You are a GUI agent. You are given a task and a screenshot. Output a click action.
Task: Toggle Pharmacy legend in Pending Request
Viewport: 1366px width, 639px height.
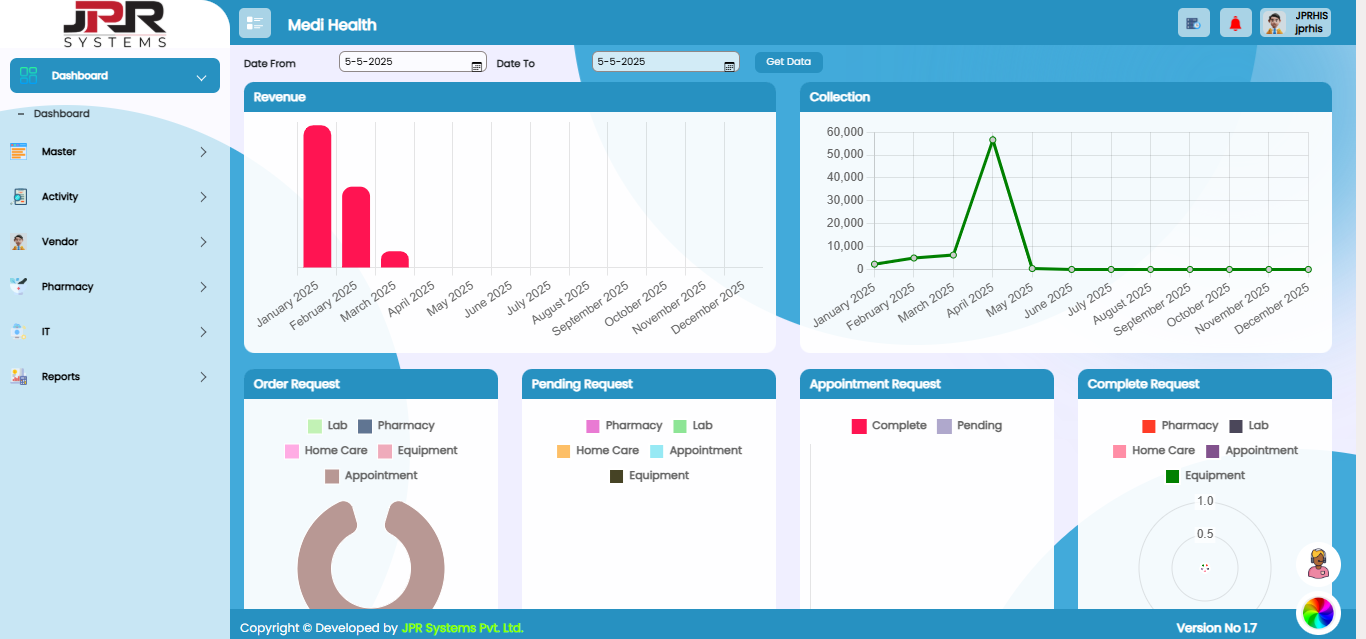click(623, 426)
